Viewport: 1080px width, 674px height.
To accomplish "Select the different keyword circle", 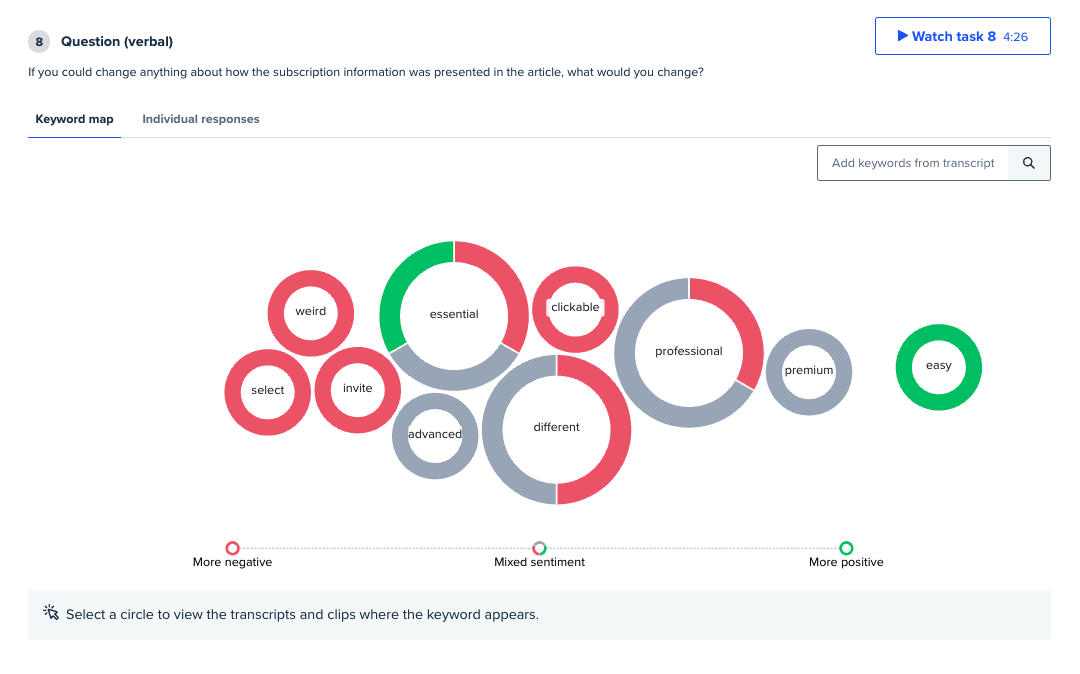I will click(557, 430).
